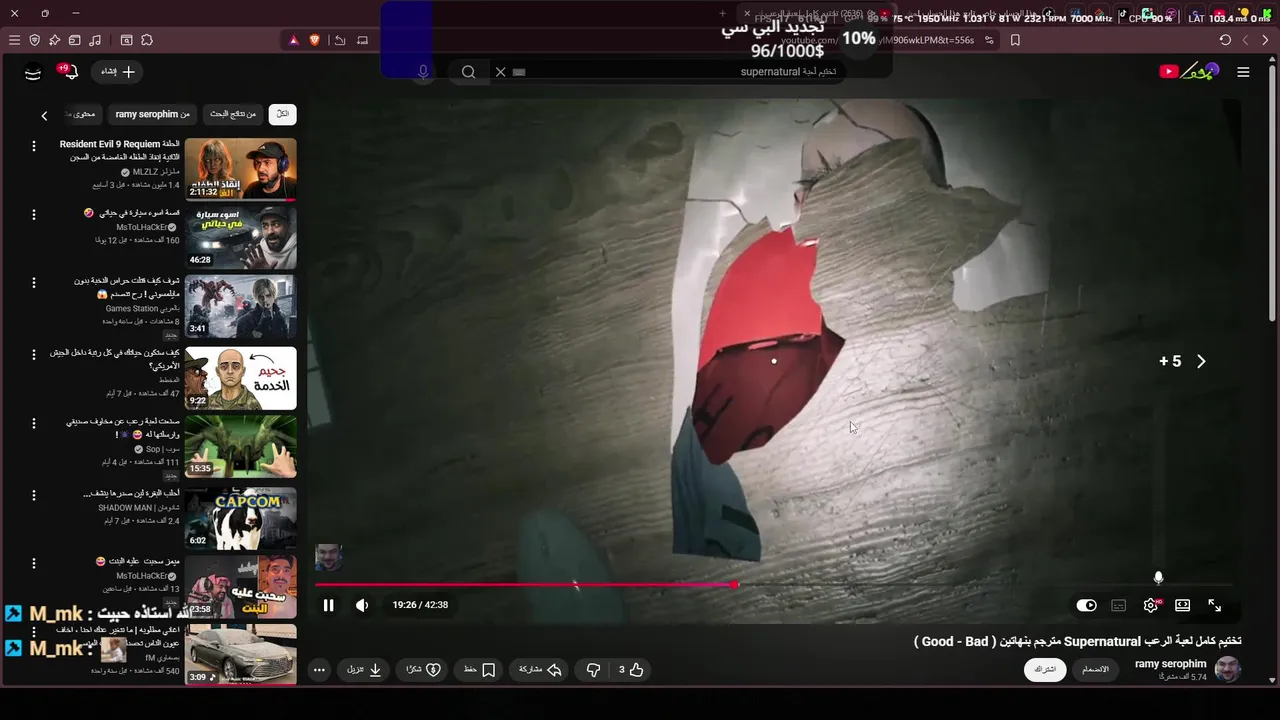Open the new tab plus button

[x=722, y=14]
